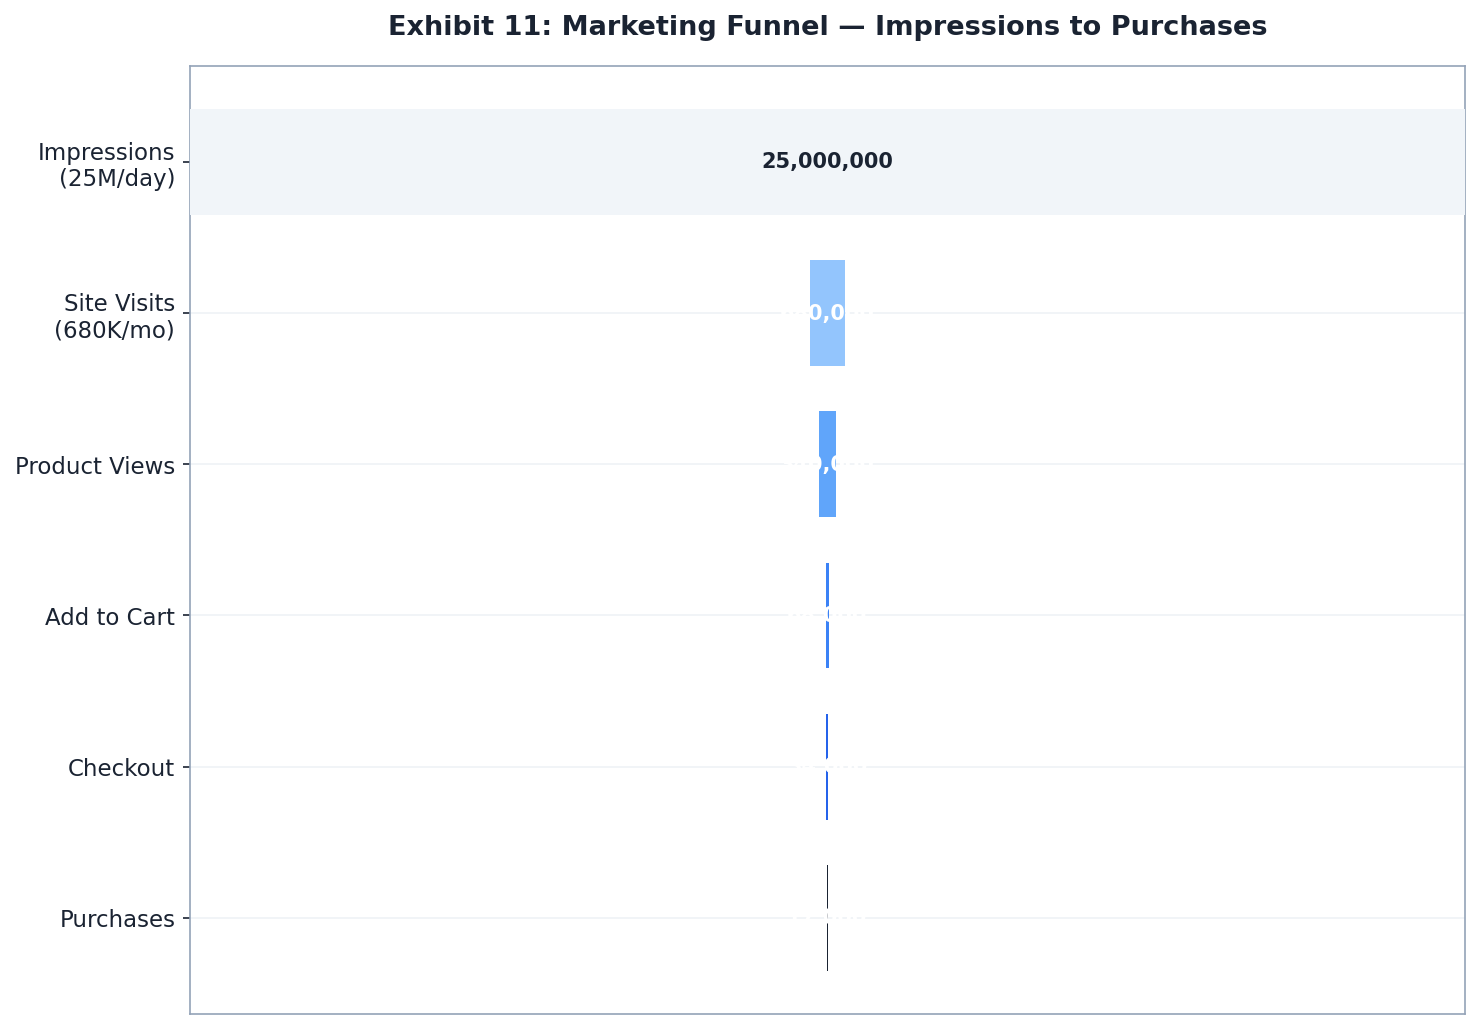This screenshot has width=1479, height=1029.
Task: Select the Add to Cart funnel segment
Action: pos(826,614)
